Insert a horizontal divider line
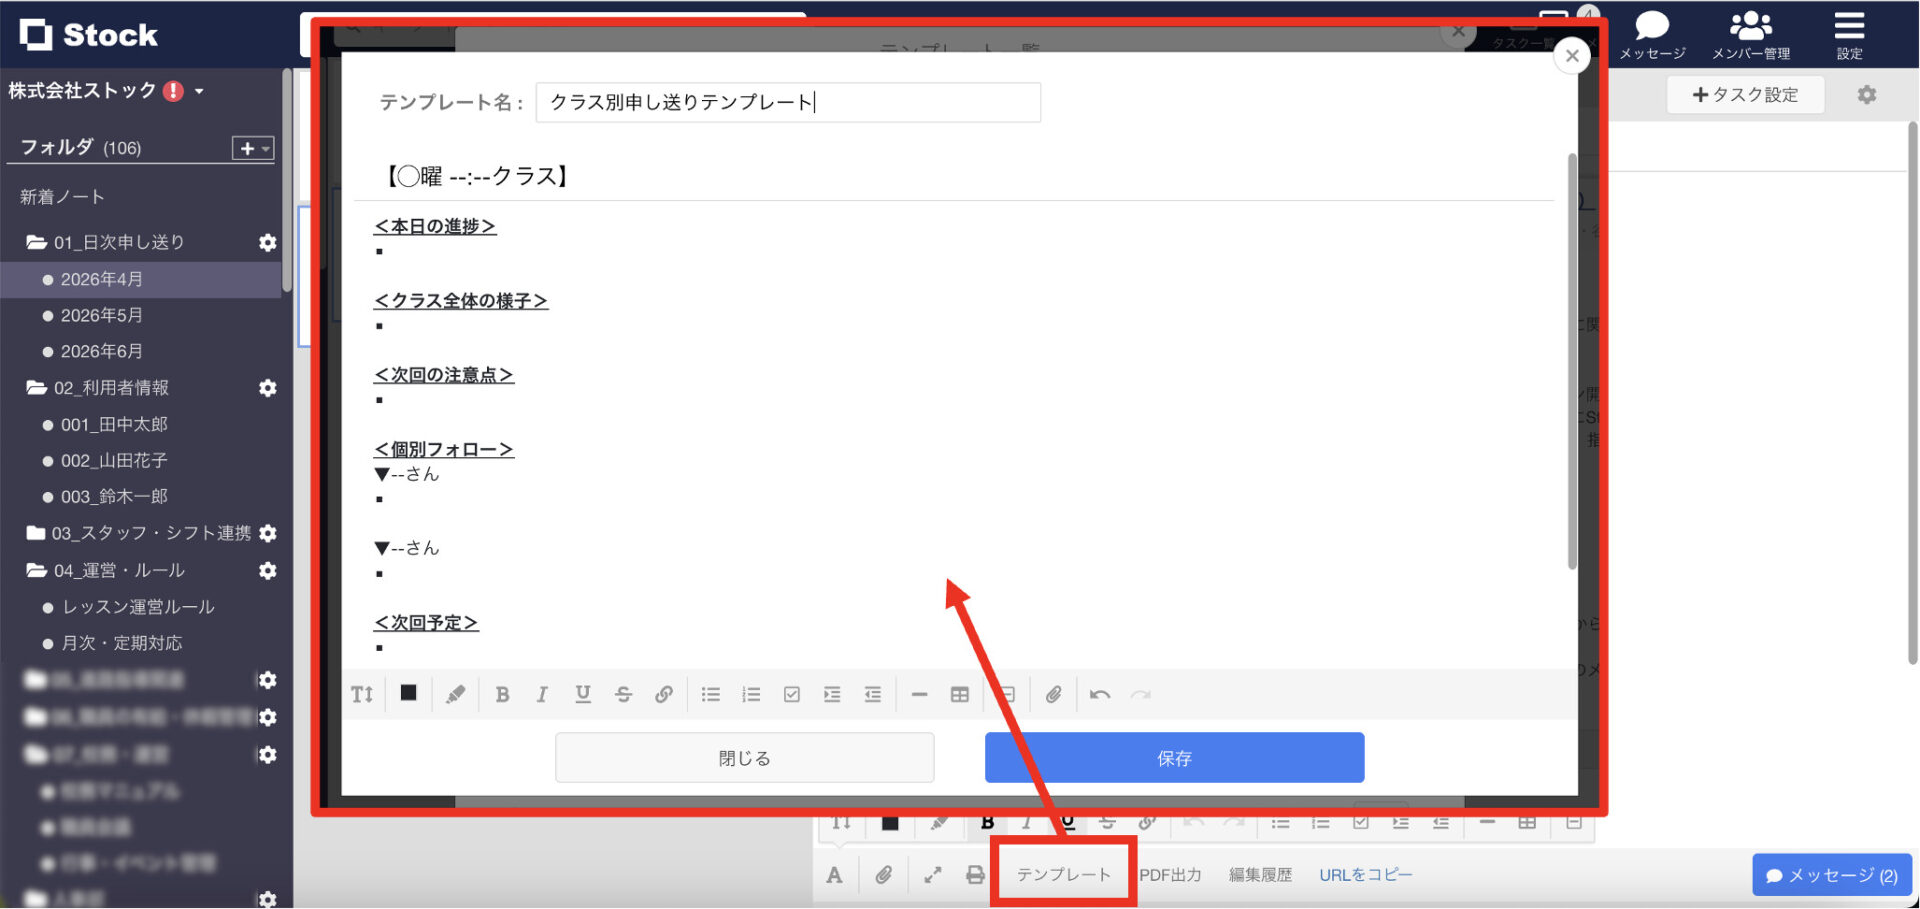 (919, 694)
